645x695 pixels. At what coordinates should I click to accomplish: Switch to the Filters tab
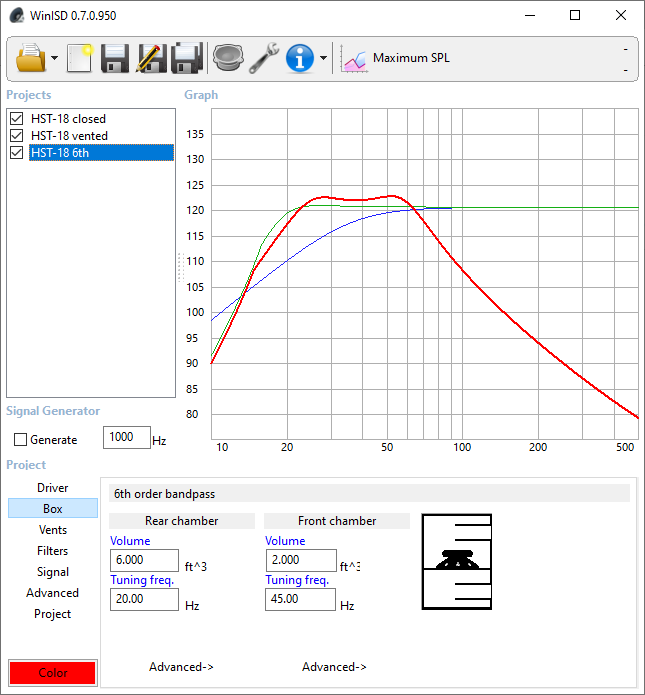[53, 551]
